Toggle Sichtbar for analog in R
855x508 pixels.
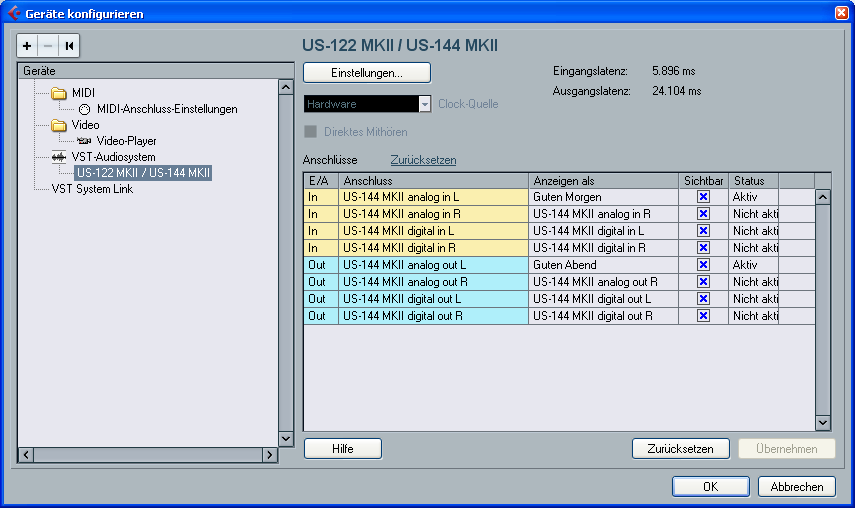pyautogui.click(x=703, y=214)
